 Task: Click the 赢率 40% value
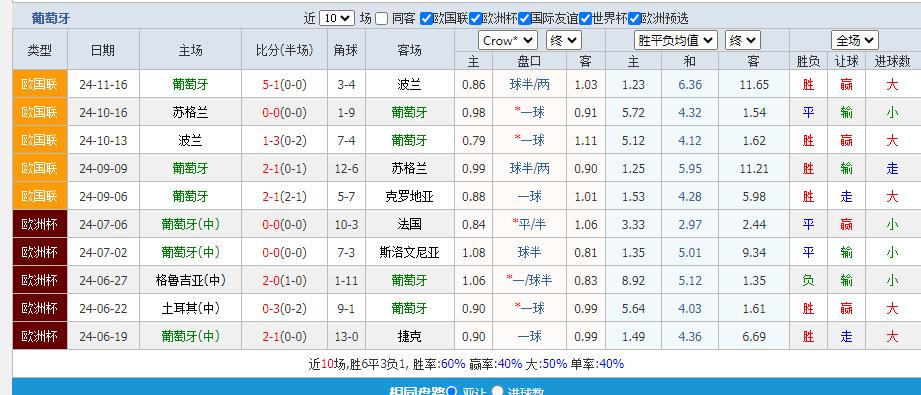tap(510, 364)
